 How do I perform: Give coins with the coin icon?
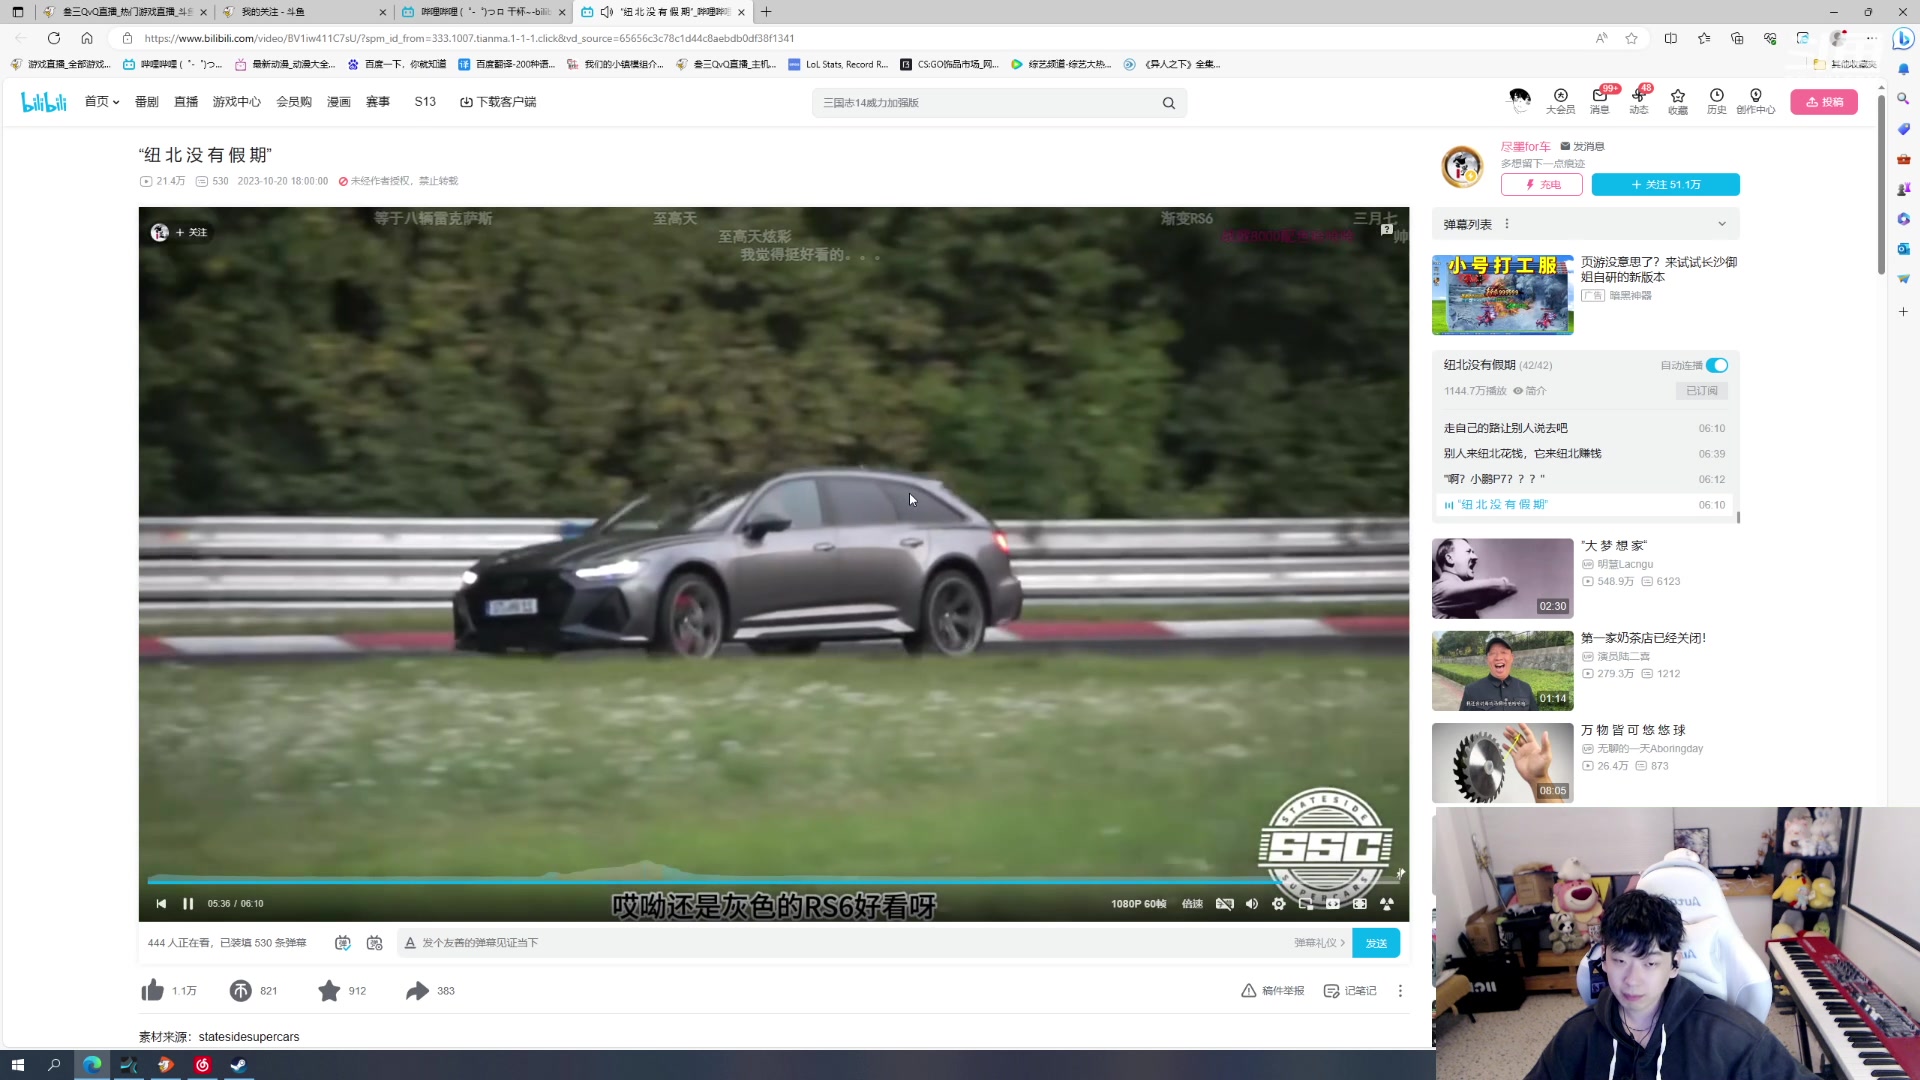(x=241, y=991)
